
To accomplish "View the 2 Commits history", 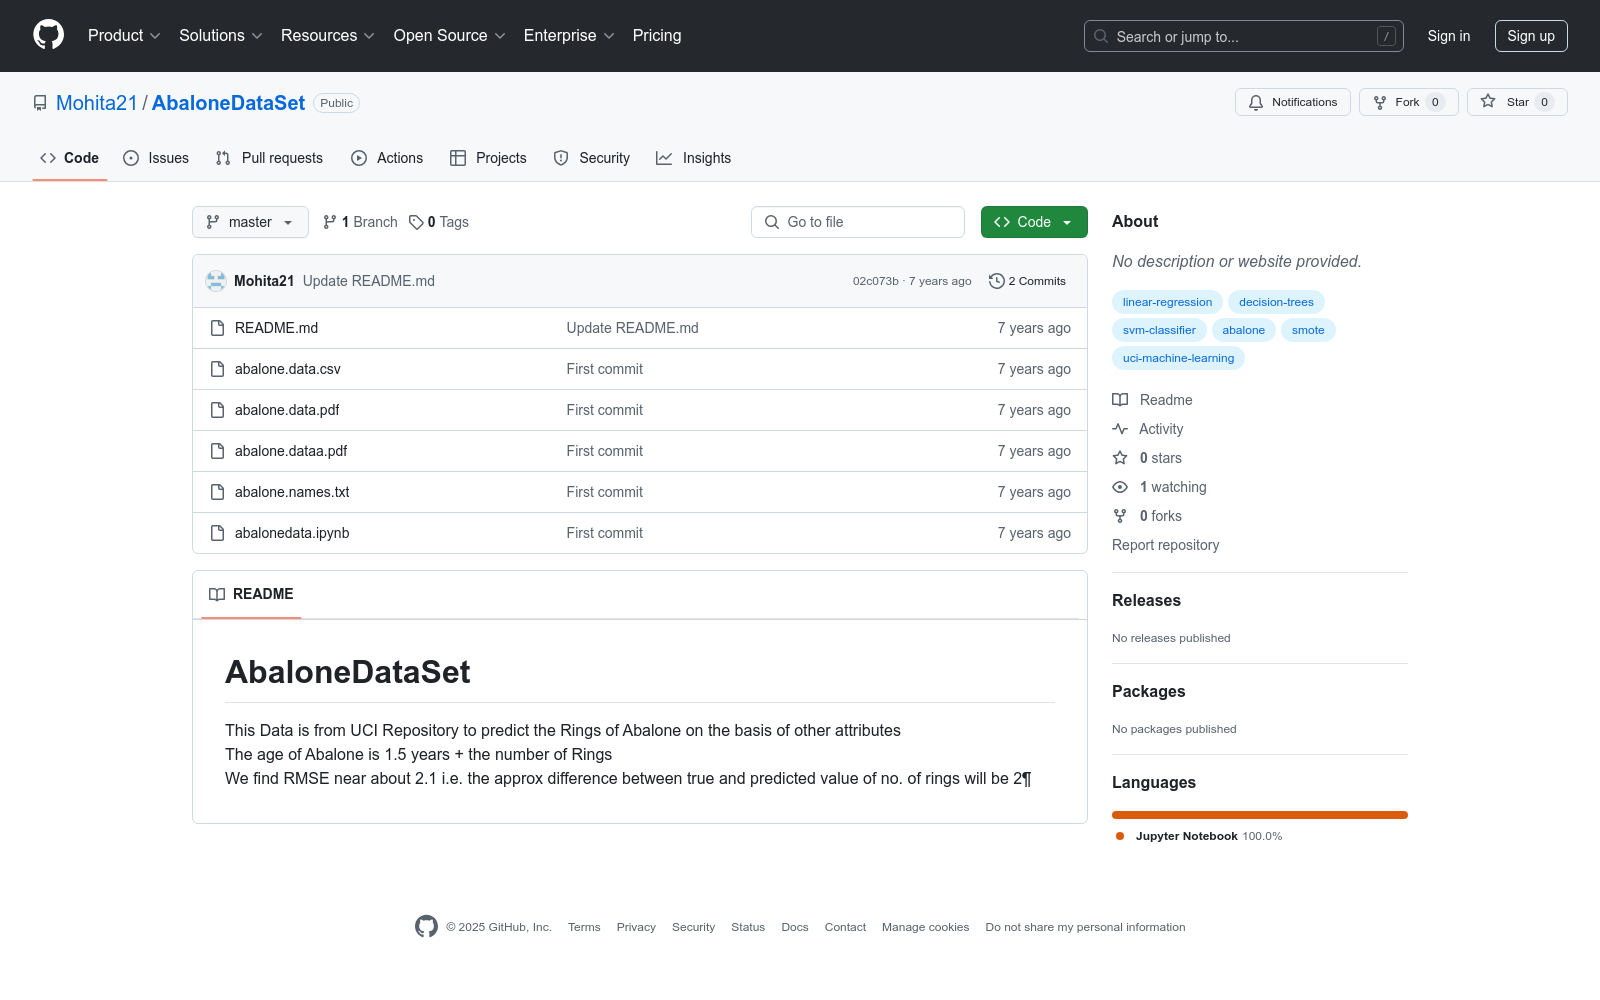I will 1028,281.
